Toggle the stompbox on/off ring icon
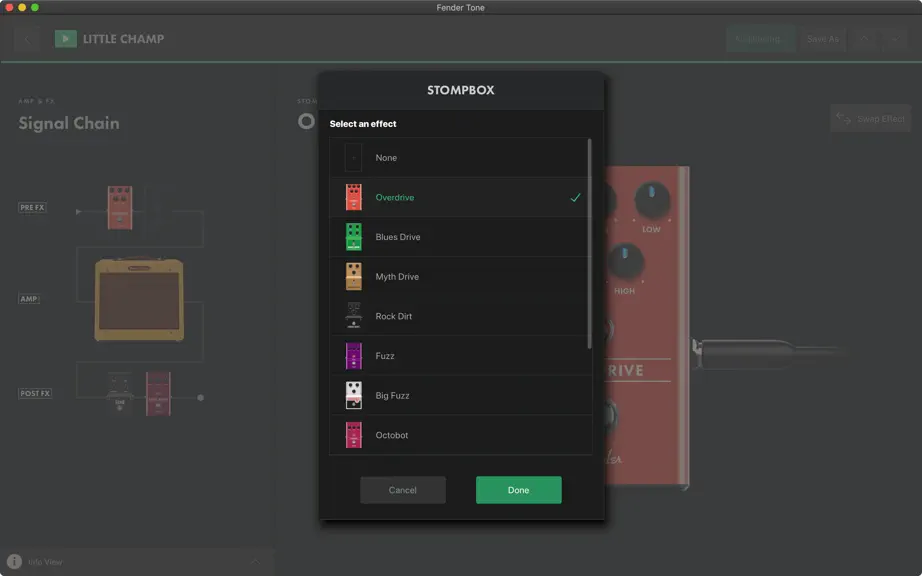The height and width of the screenshot is (576, 922). coord(306,121)
